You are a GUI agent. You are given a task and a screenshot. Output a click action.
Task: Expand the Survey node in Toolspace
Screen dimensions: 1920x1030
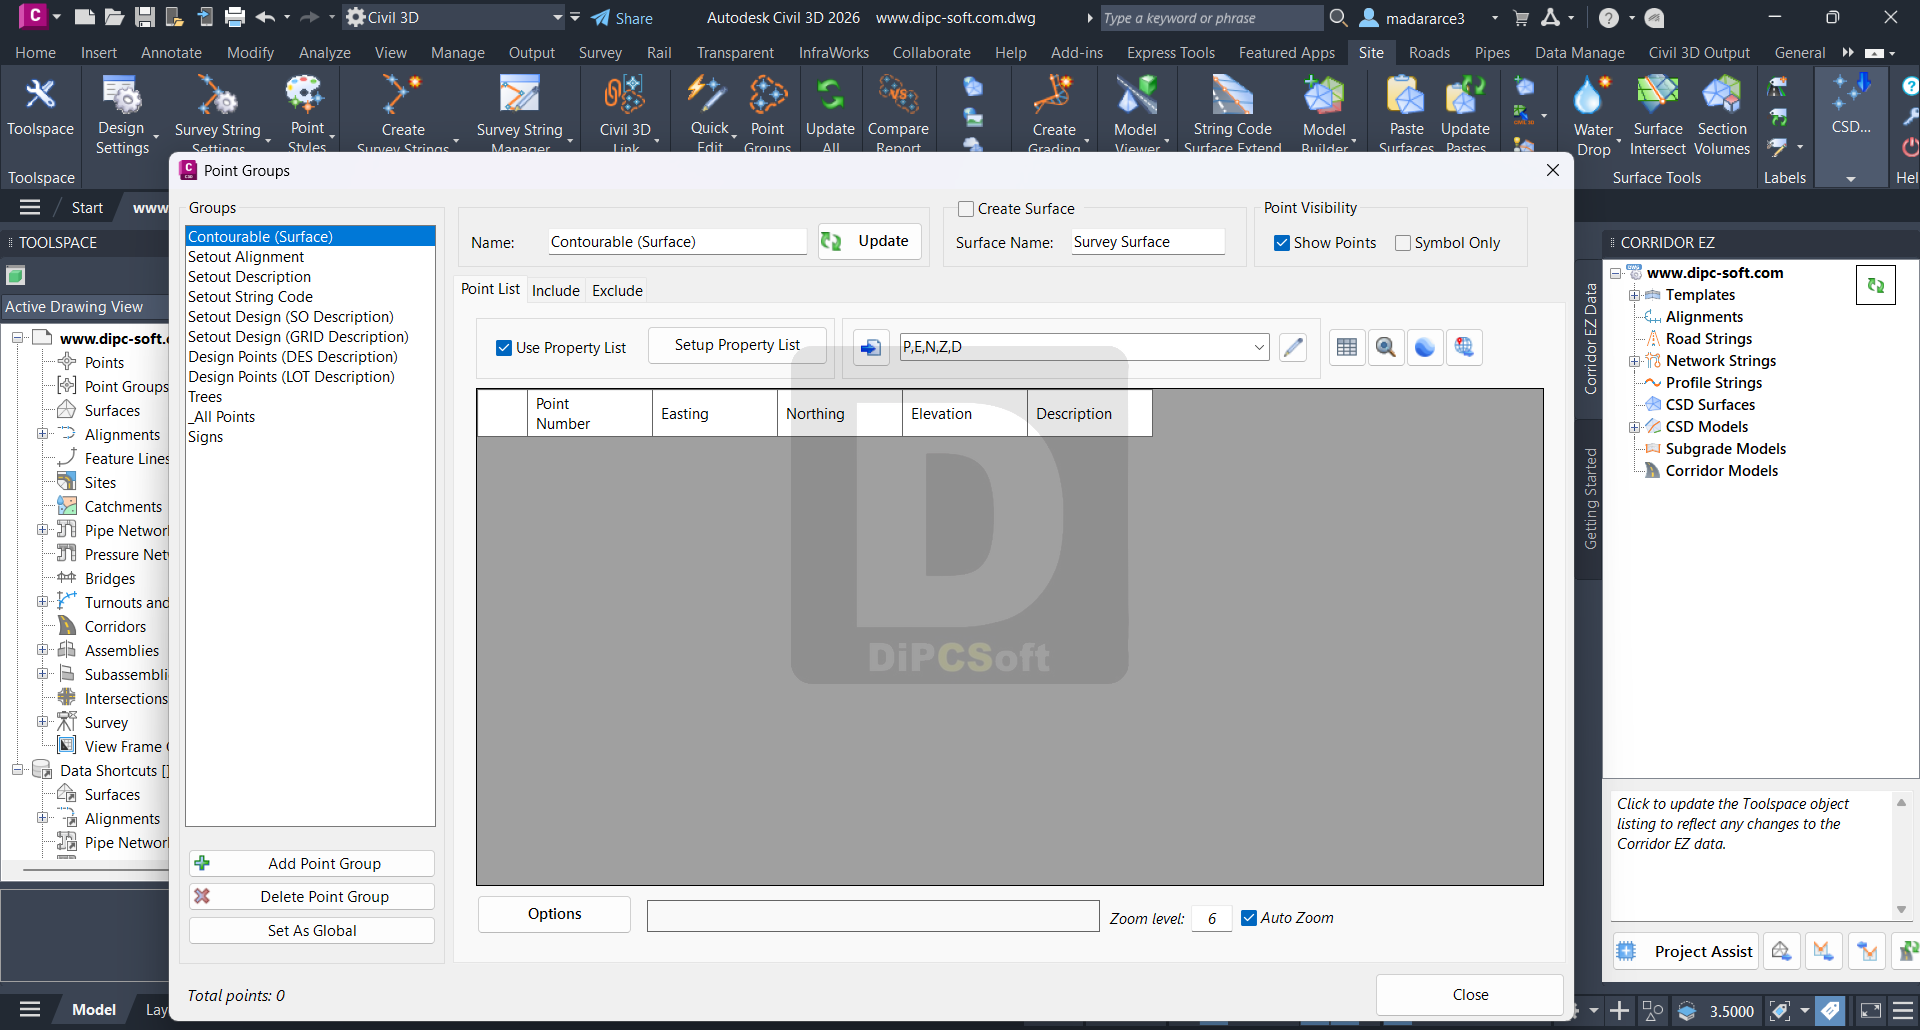tap(42, 722)
